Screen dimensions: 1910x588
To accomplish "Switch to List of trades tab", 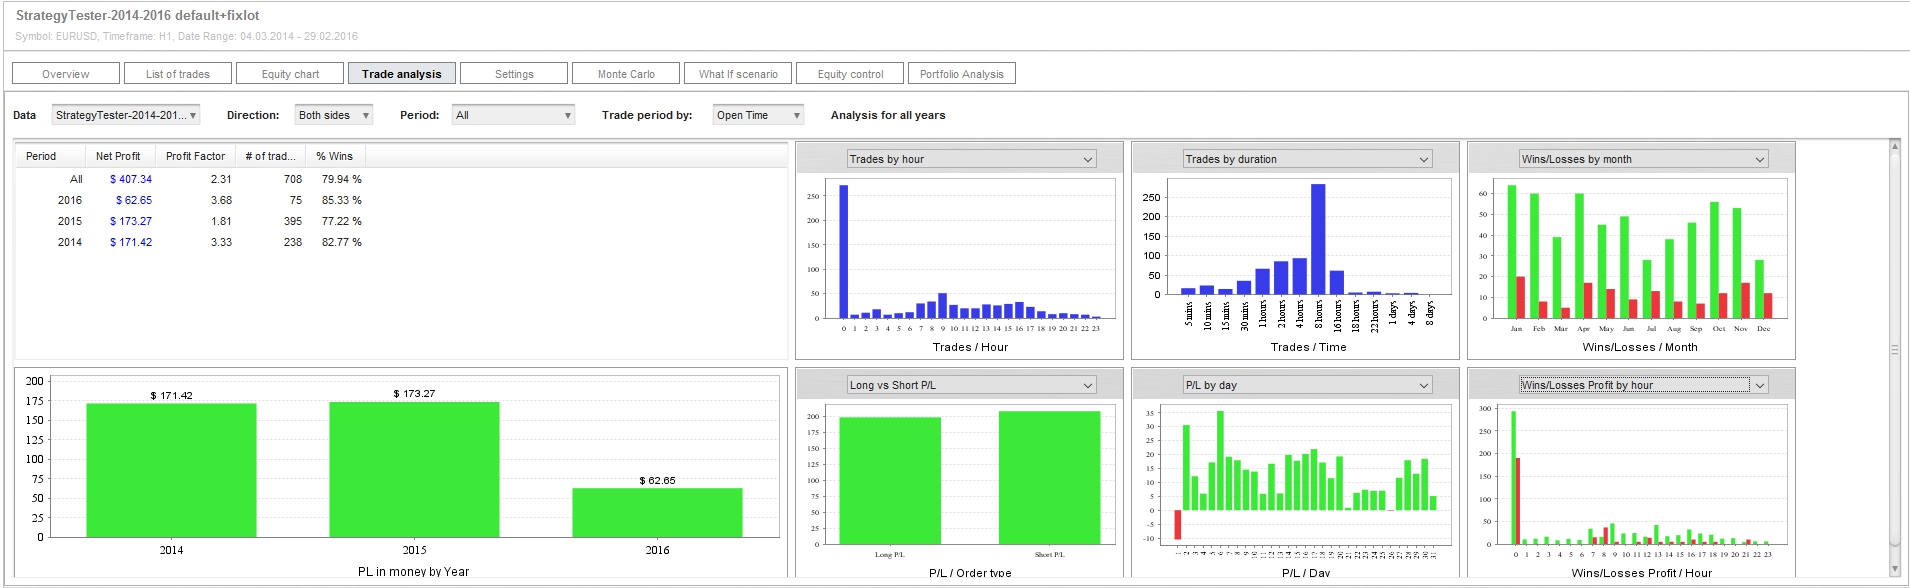I will tap(178, 74).
